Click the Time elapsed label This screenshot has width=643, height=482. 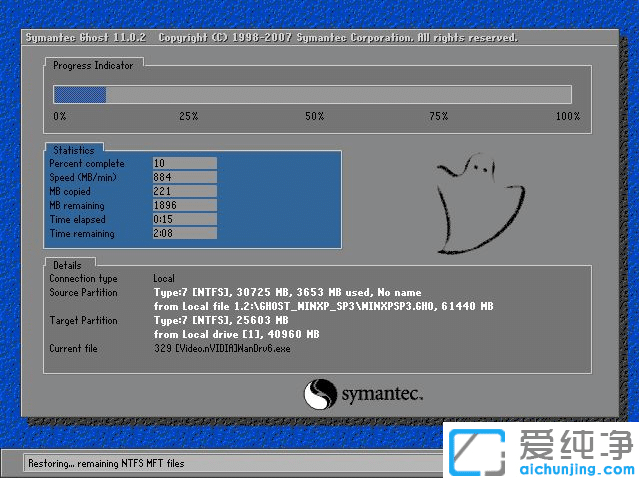pos(78,219)
